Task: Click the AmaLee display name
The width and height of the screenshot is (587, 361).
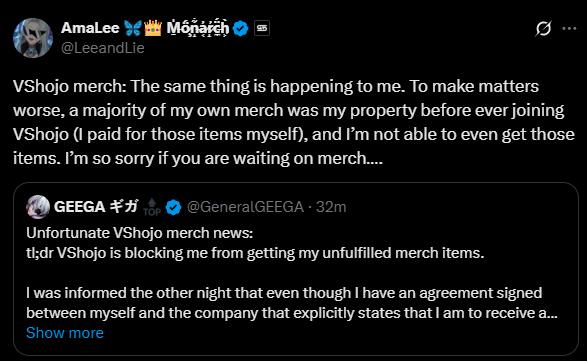Action: [x=90, y=28]
